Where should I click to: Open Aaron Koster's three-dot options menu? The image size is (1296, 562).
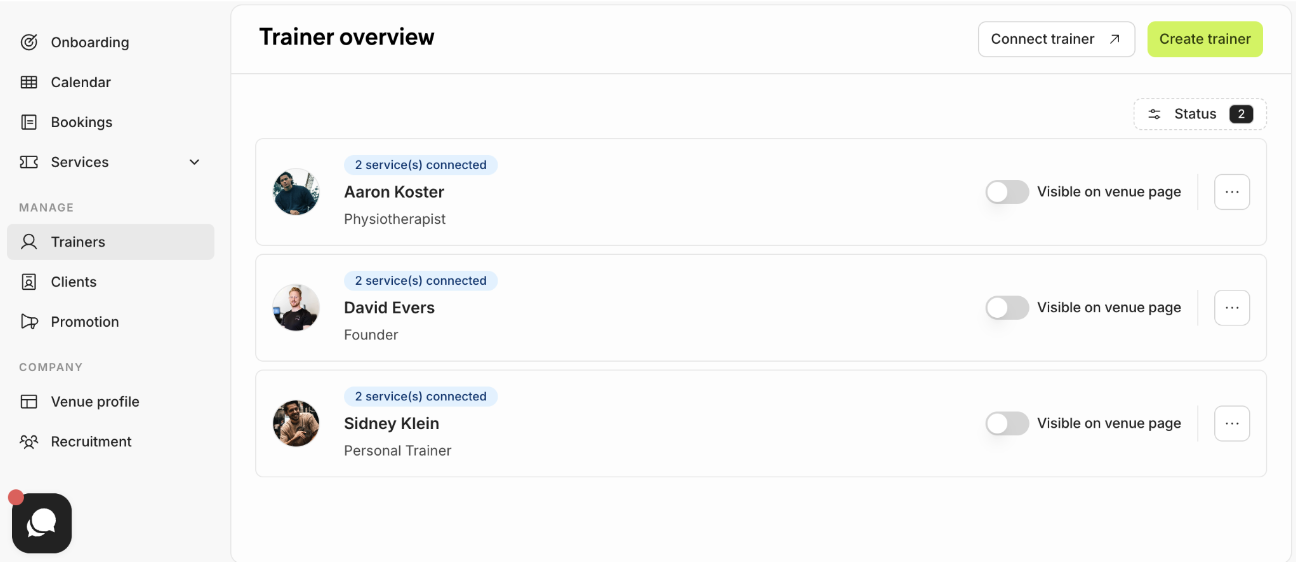[x=1232, y=192]
